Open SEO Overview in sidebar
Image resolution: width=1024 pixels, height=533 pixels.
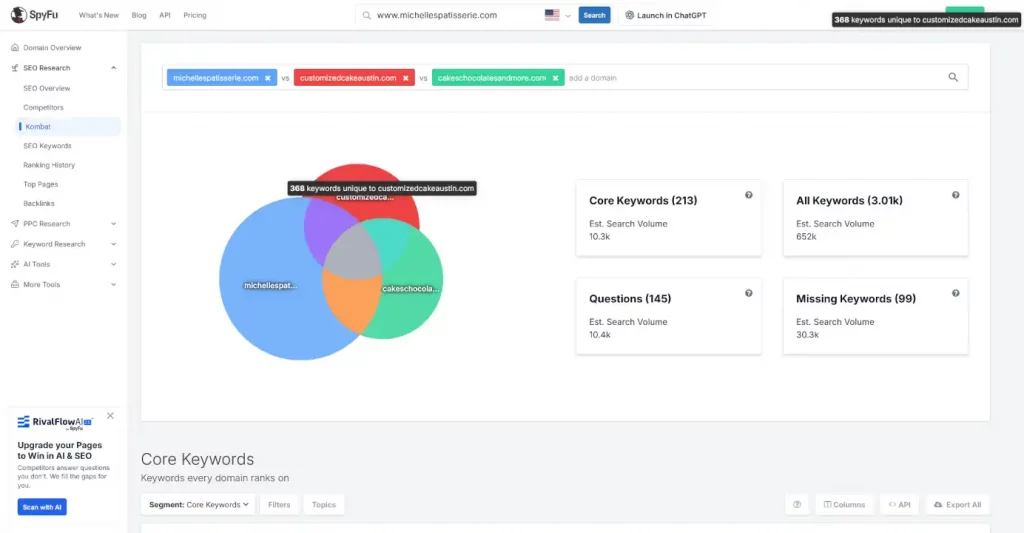(x=46, y=88)
